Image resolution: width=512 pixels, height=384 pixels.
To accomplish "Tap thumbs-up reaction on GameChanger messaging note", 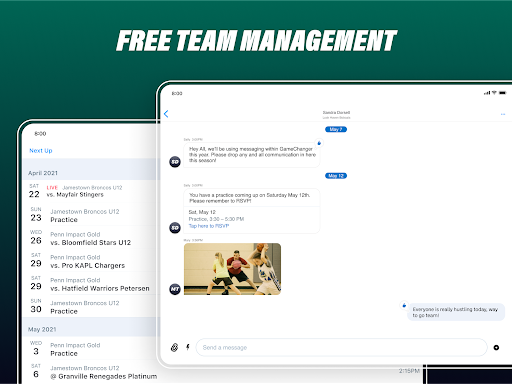I will coord(319,143).
